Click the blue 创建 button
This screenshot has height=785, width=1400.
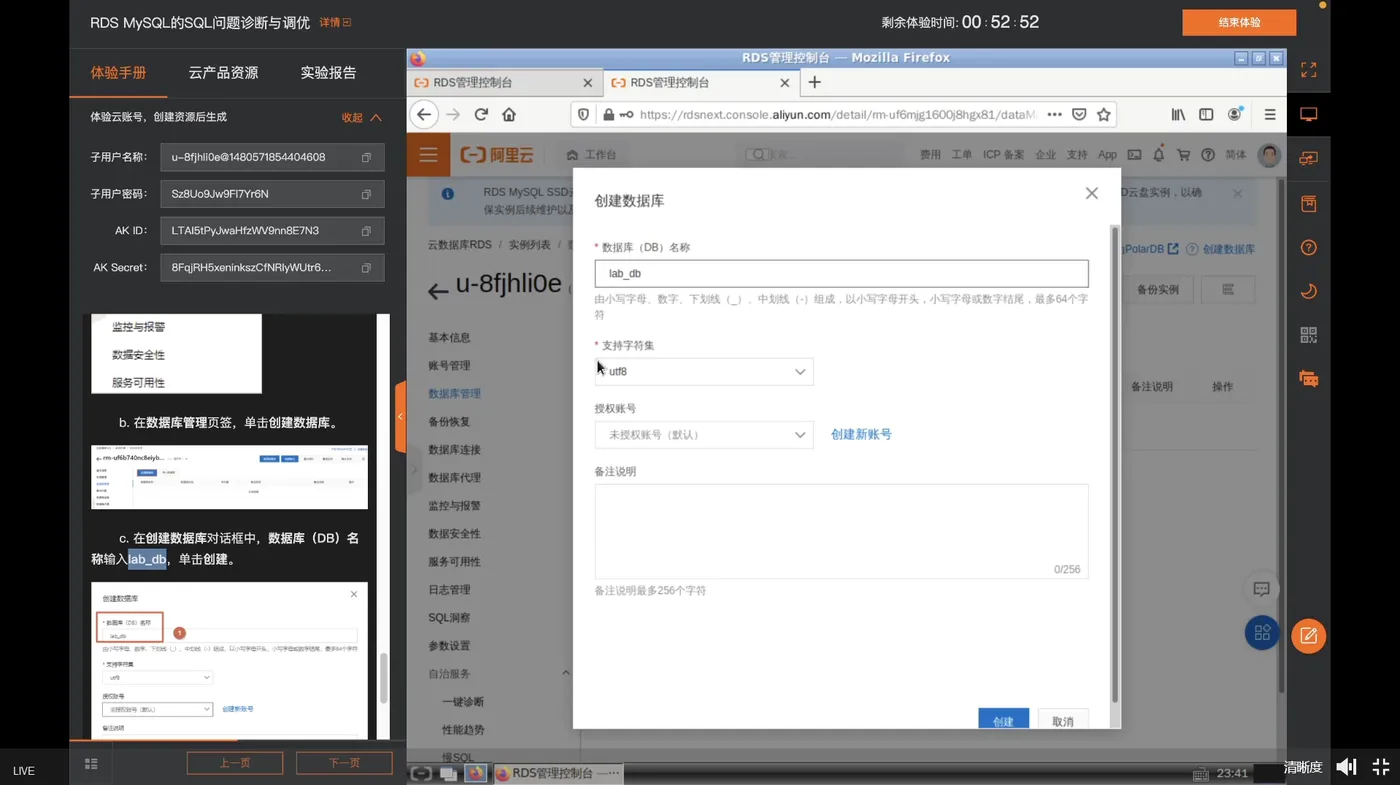pyautogui.click(x=1003, y=721)
